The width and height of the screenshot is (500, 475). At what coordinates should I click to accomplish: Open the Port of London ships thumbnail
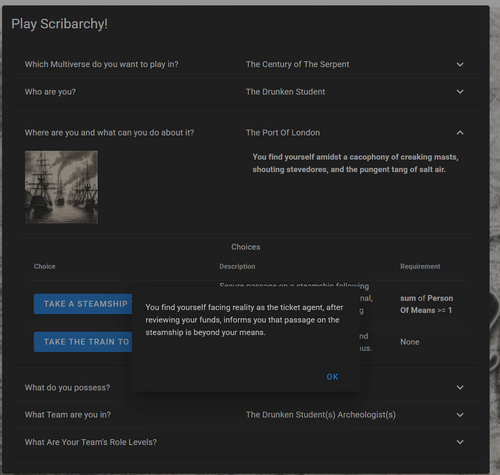tap(61, 187)
